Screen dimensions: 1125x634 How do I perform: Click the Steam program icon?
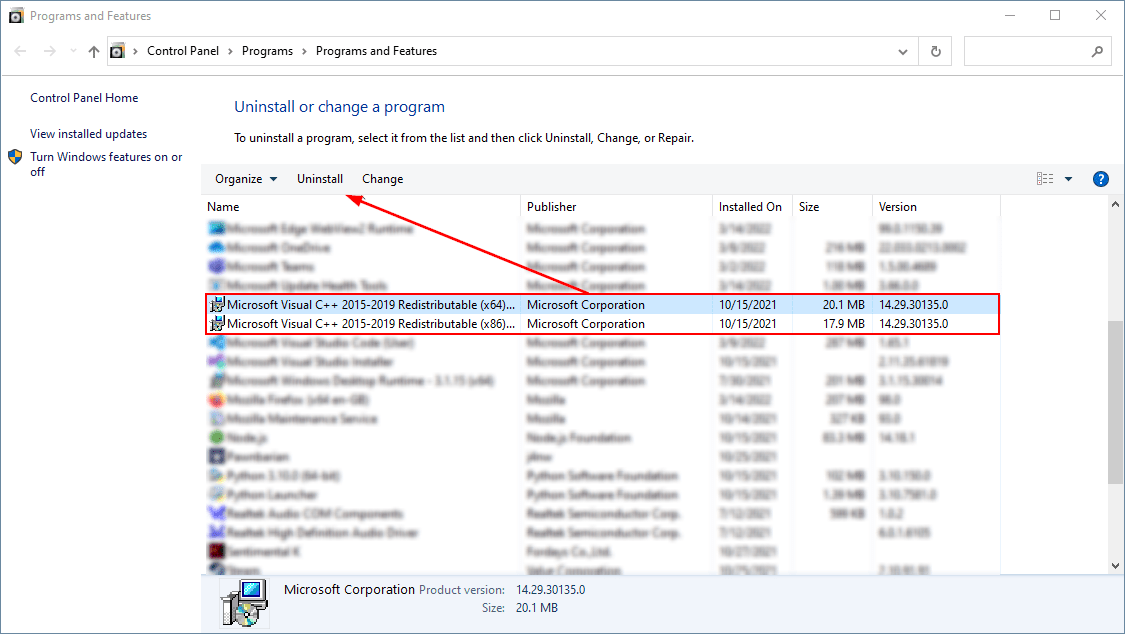point(218,570)
